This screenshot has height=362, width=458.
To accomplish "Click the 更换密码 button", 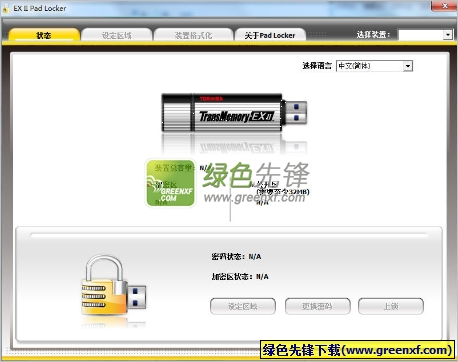I will click(318, 306).
